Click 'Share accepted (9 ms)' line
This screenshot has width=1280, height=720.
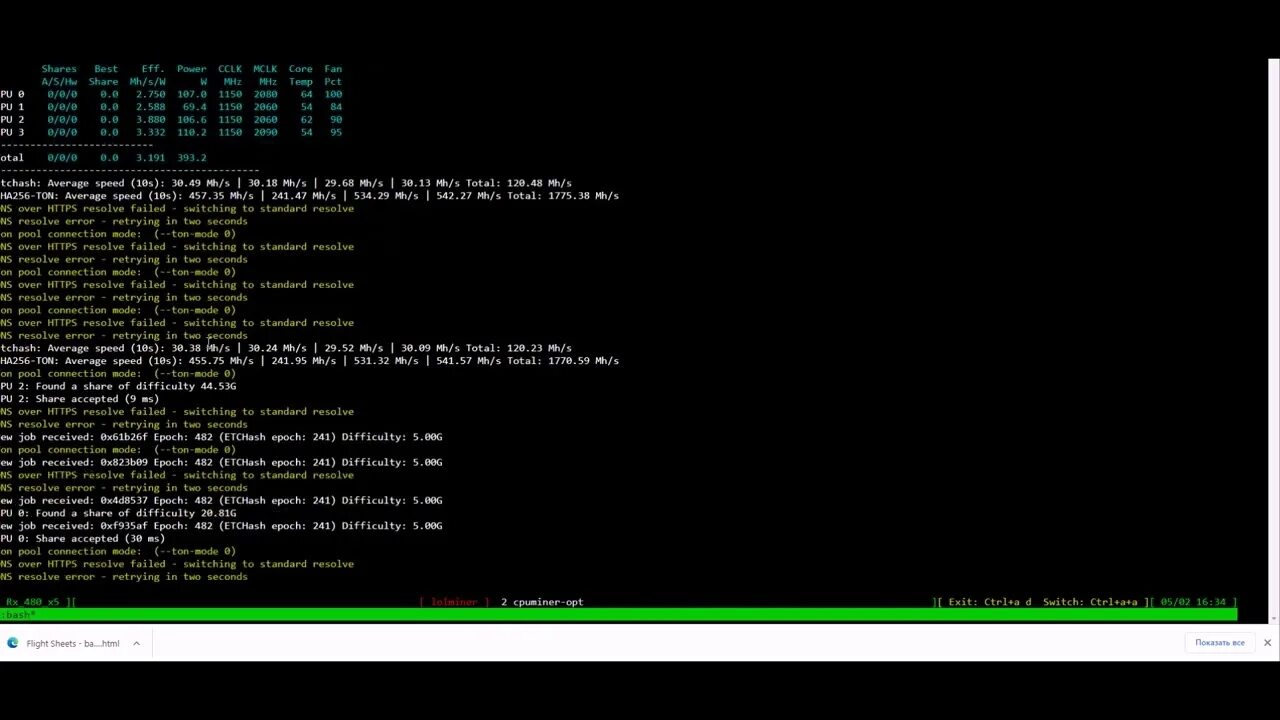pos(80,399)
